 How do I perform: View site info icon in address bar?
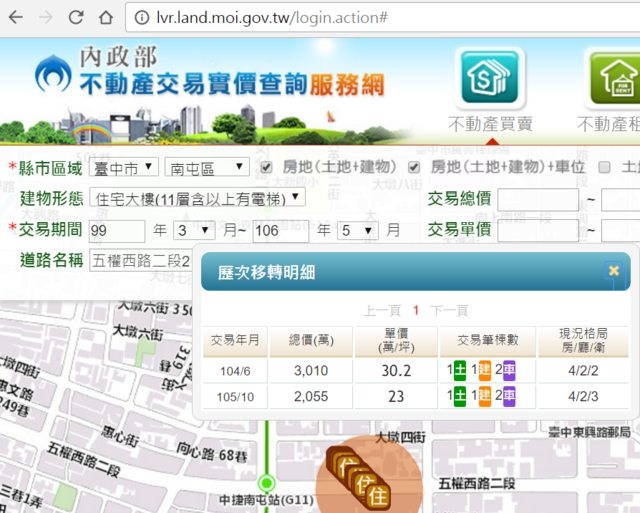[x=142, y=18]
